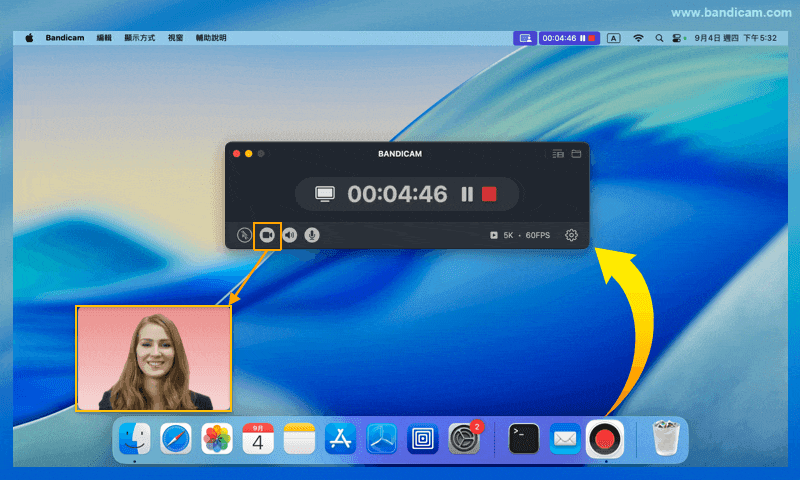Open the Bandicam menu in menu bar
The image size is (800, 480).
(64, 38)
